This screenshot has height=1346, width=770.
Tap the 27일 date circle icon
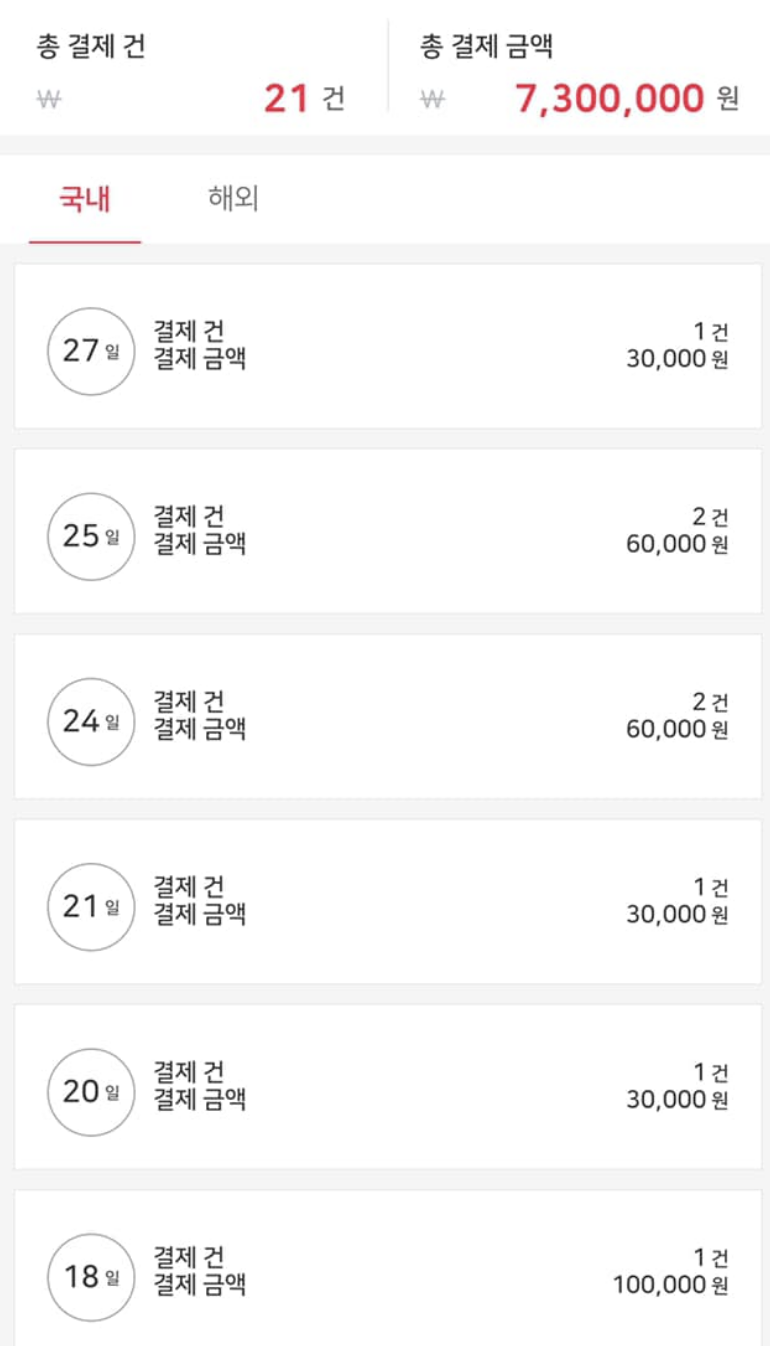(90, 351)
